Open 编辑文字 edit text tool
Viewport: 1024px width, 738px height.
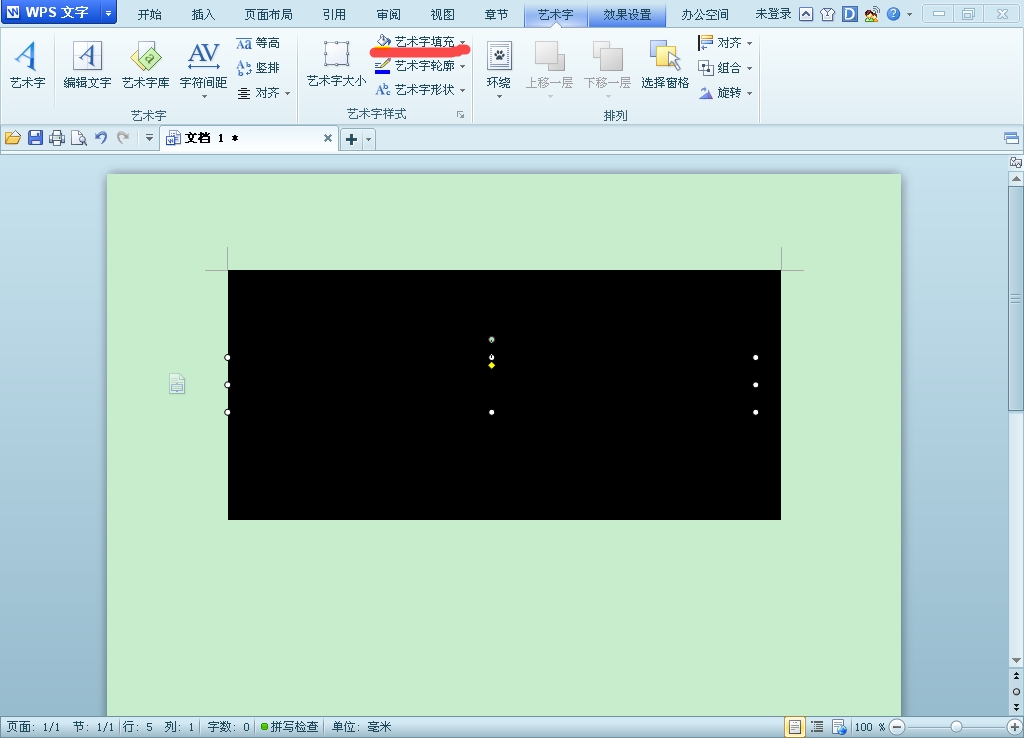click(87, 64)
